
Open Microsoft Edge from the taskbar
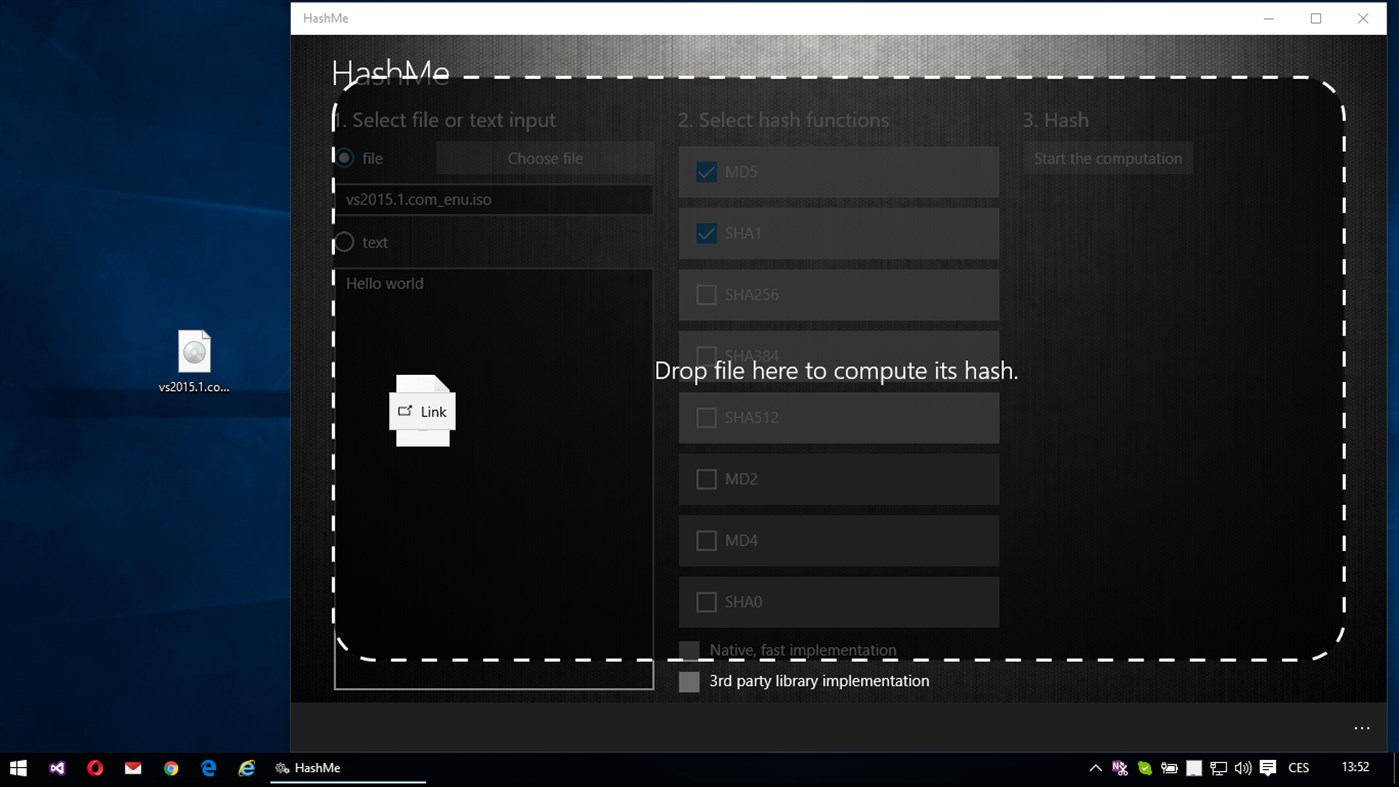tap(207, 768)
